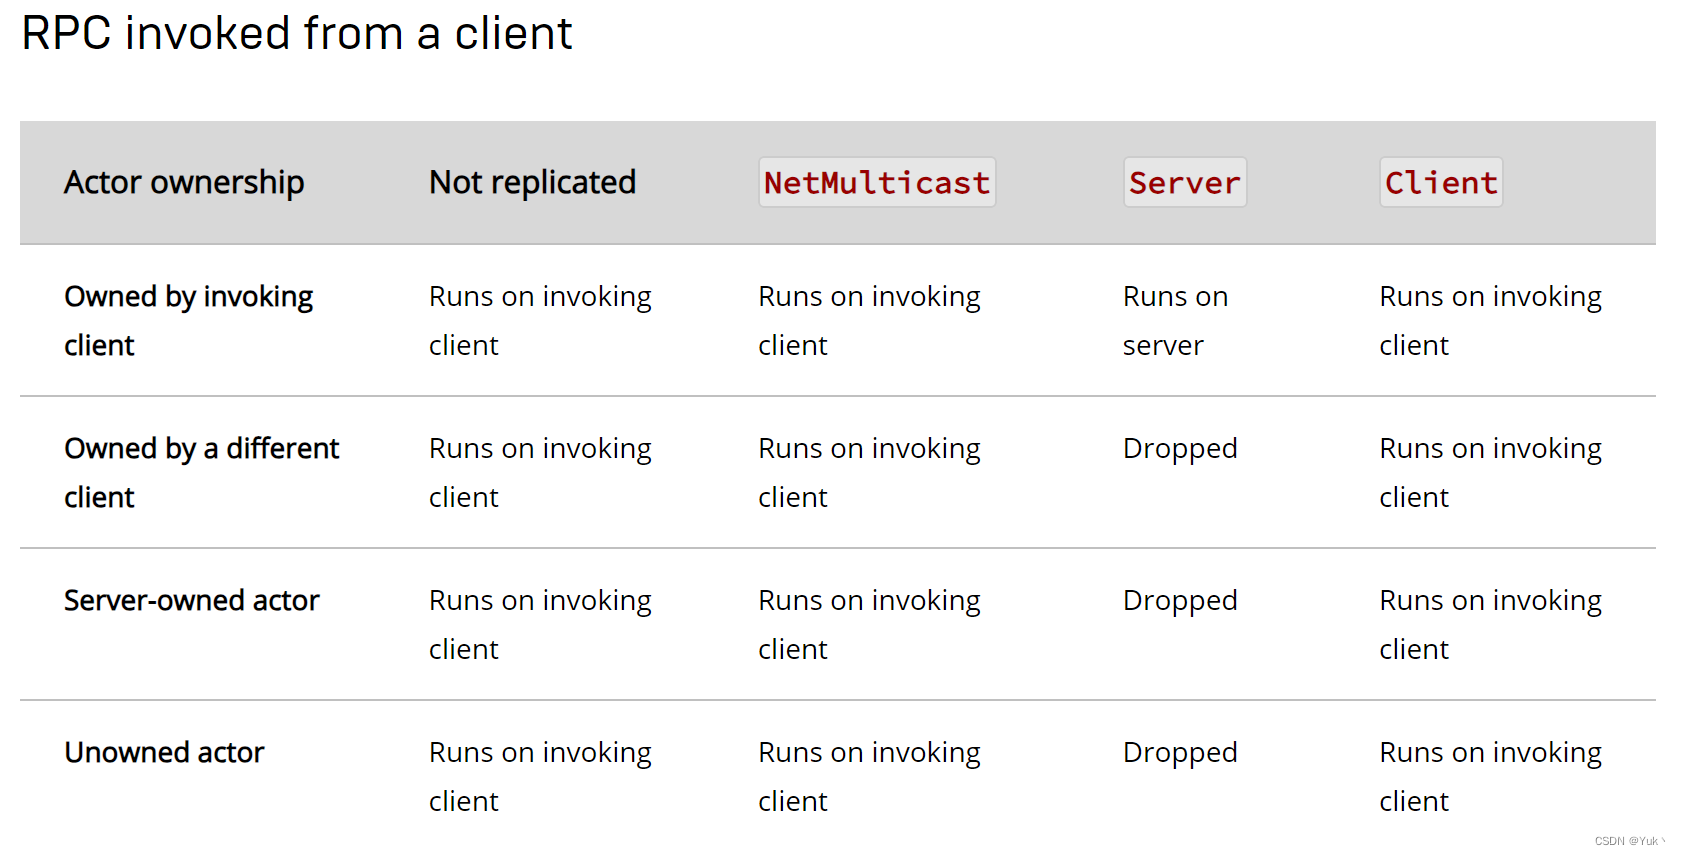The image size is (1681, 855).
Task: Click Dropped cell in Server-owned actor row
Action: click(x=1180, y=601)
